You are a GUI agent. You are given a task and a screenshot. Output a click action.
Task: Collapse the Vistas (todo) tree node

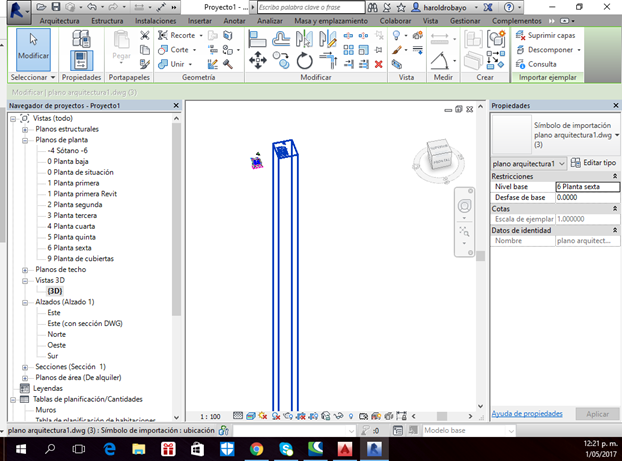[13, 119]
